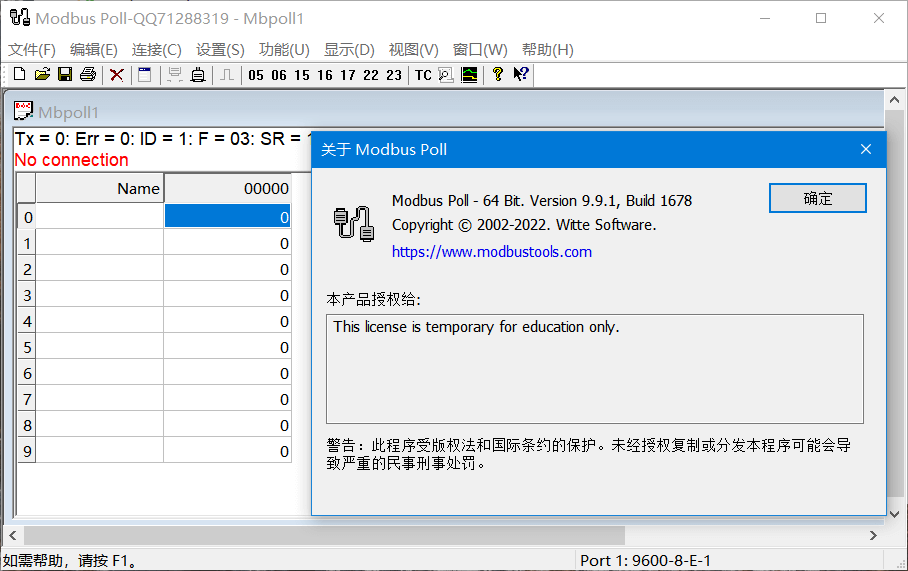Click the Mbpoll1 window title bar

(446, 111)
